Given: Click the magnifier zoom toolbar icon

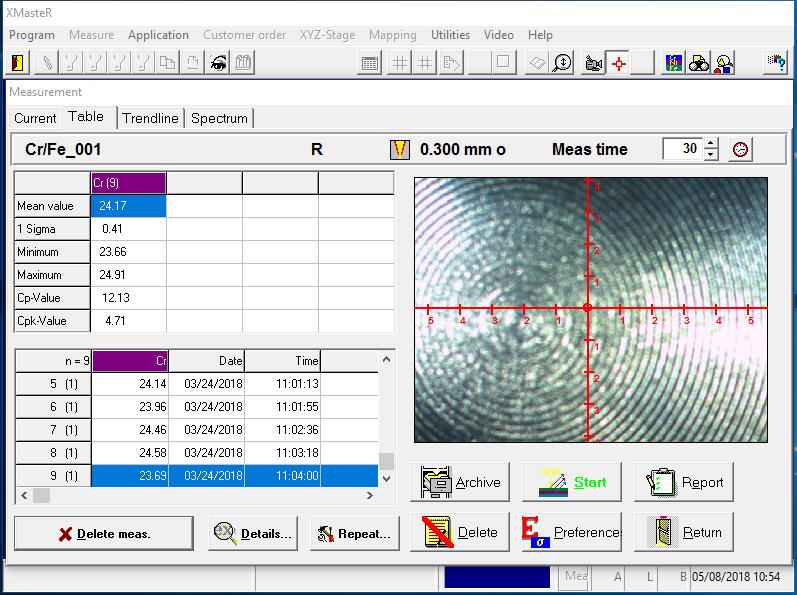Looking at the screenshot, I should click(x=563, y=63).
